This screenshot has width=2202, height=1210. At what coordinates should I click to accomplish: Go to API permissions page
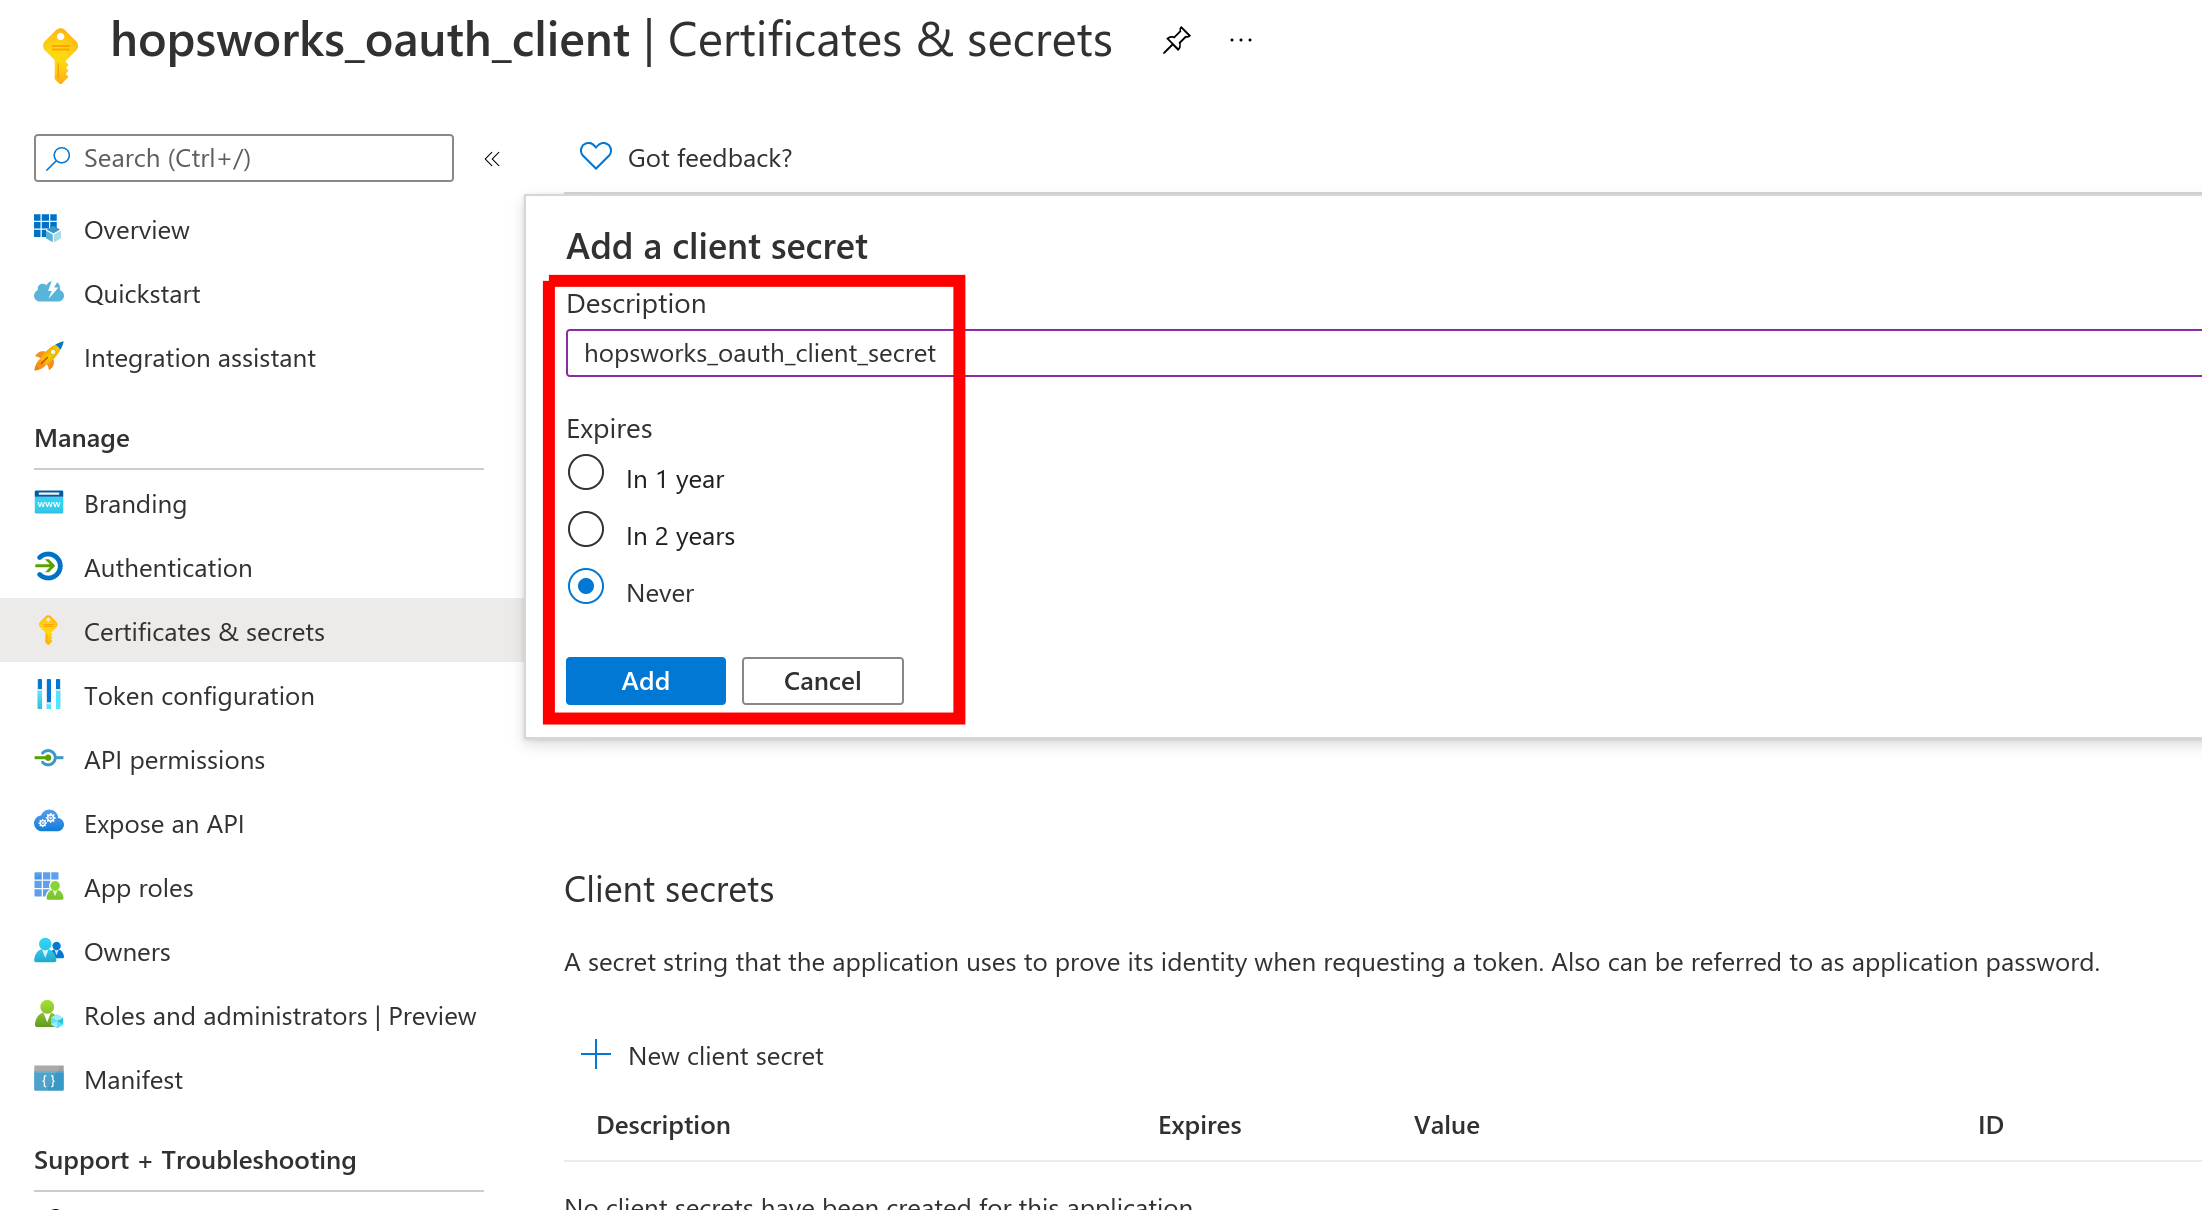coord(174,760)
